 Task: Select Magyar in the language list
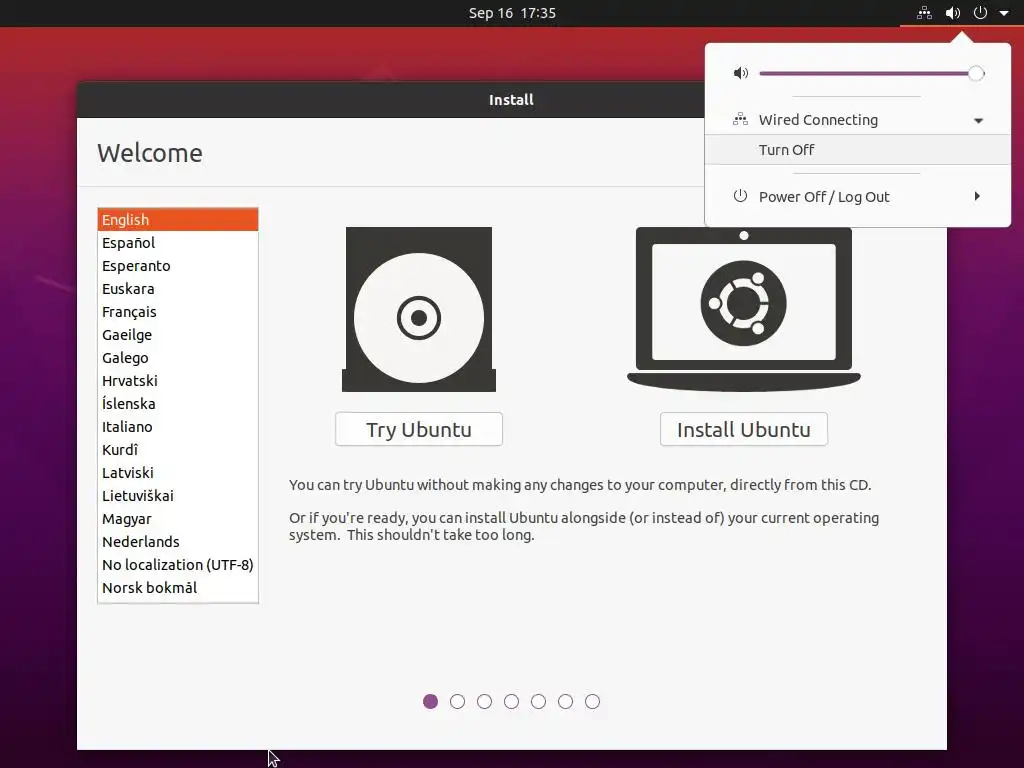pos(178,519)
